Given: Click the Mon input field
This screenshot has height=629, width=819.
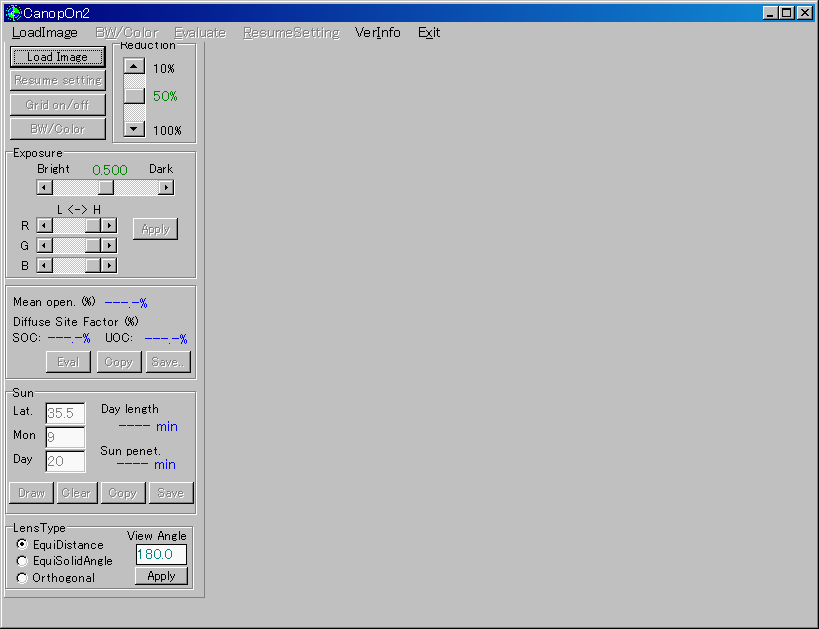Looking at the screenshot, I should (x=65, y=437).
